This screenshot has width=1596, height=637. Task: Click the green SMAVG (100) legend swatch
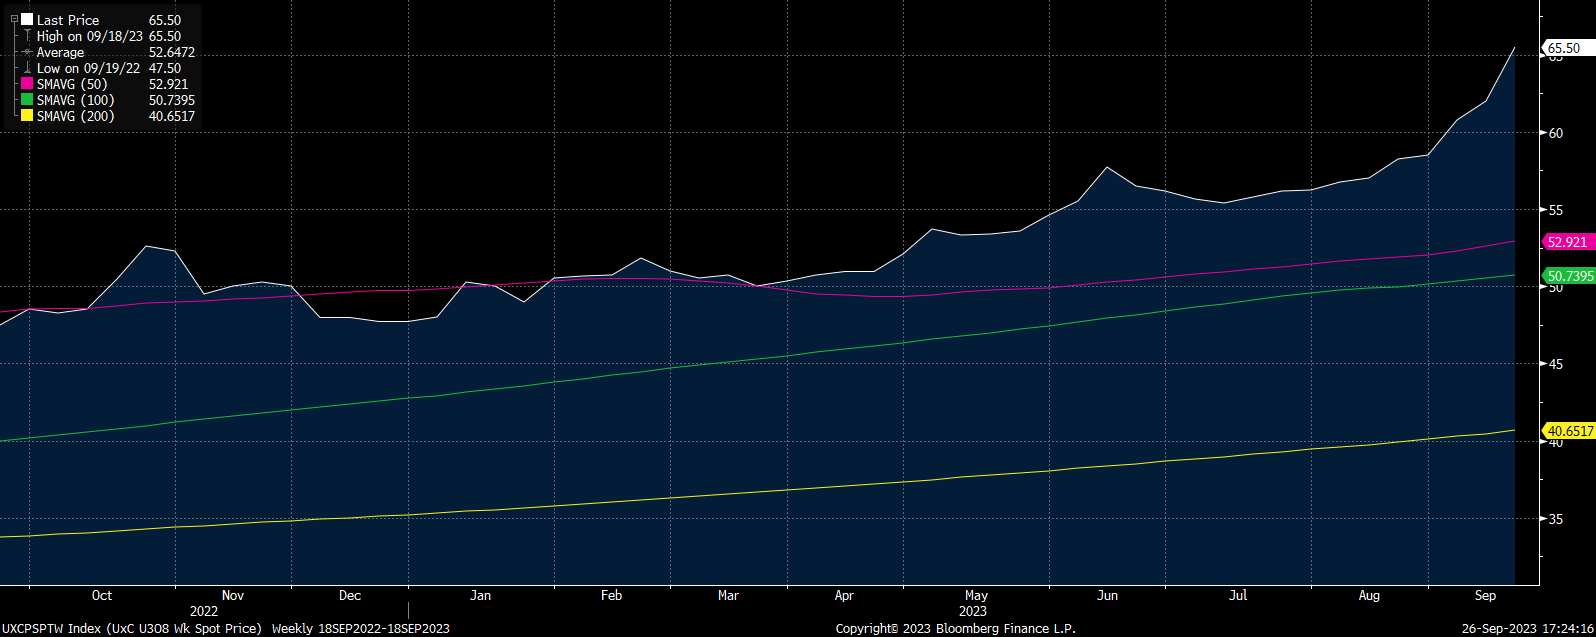(x=27, y=100)
